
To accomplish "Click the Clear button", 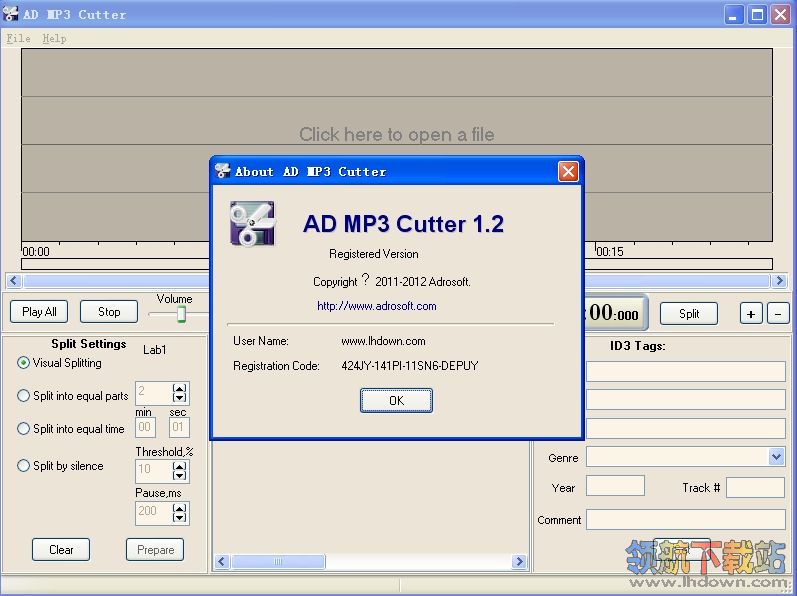I will click(x=61, y=550).
